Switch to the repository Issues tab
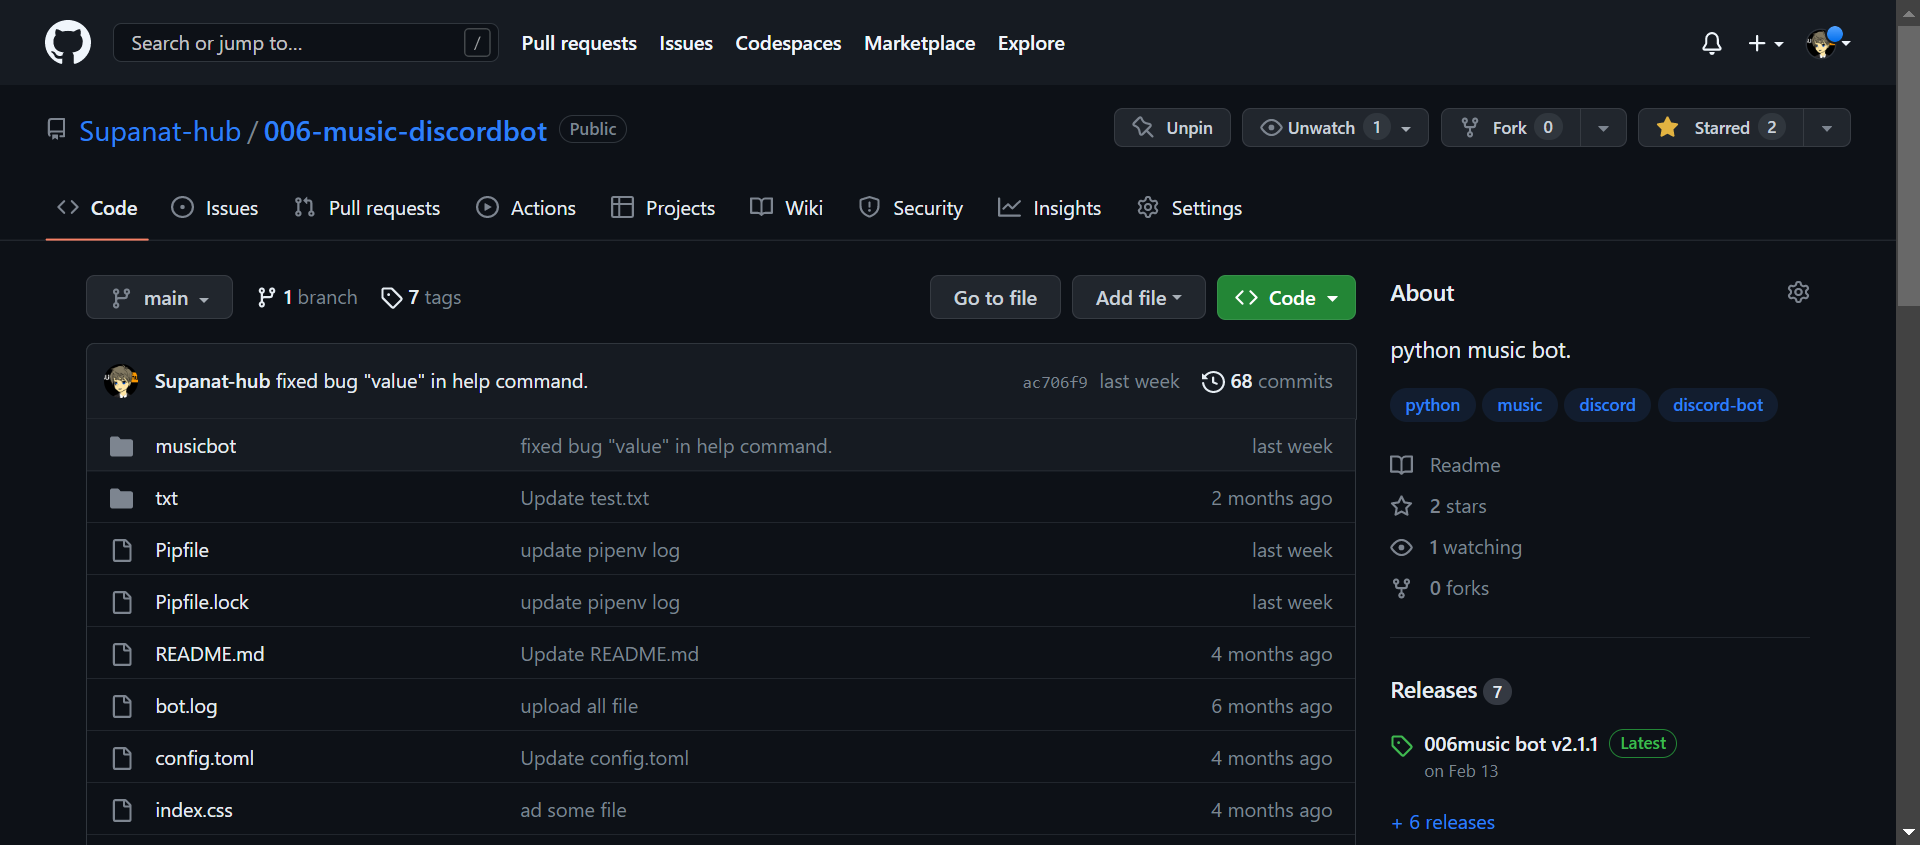This screenshot has height=845, width=1920. coord(215,208)
